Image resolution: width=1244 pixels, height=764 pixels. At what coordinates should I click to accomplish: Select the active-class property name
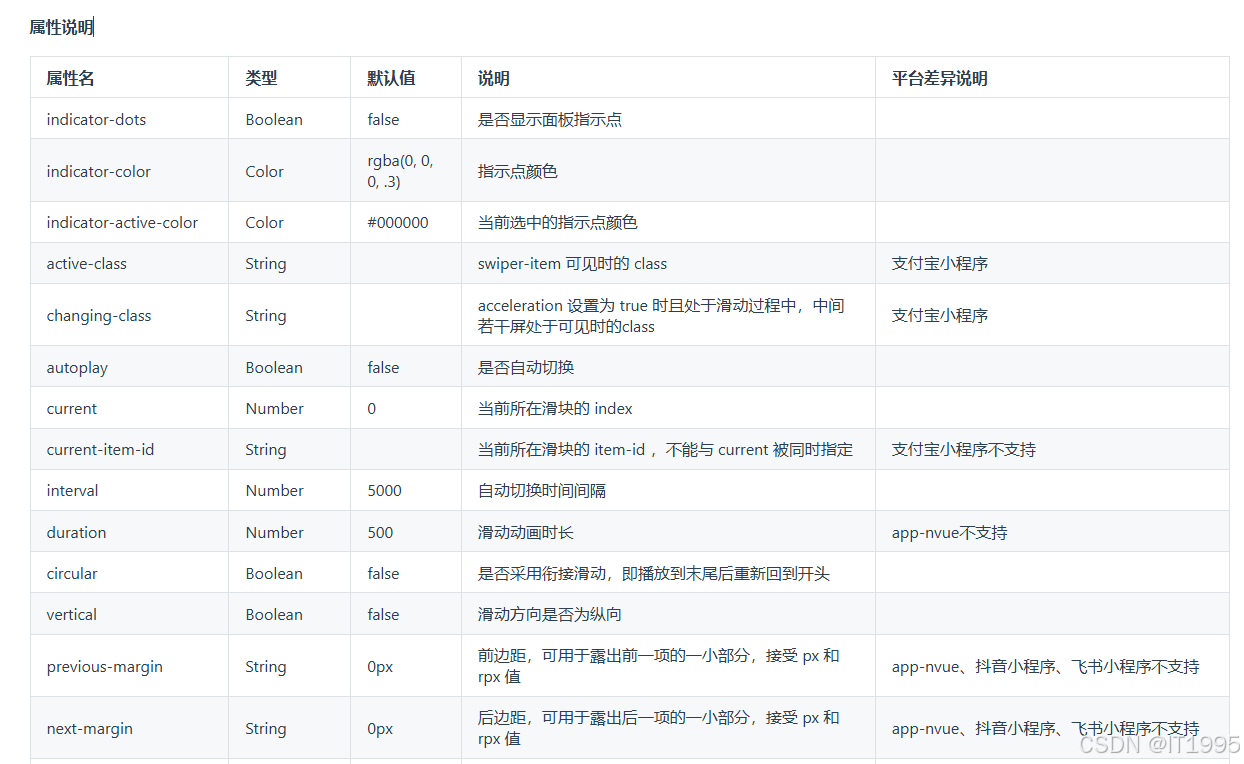click(86, 264)
